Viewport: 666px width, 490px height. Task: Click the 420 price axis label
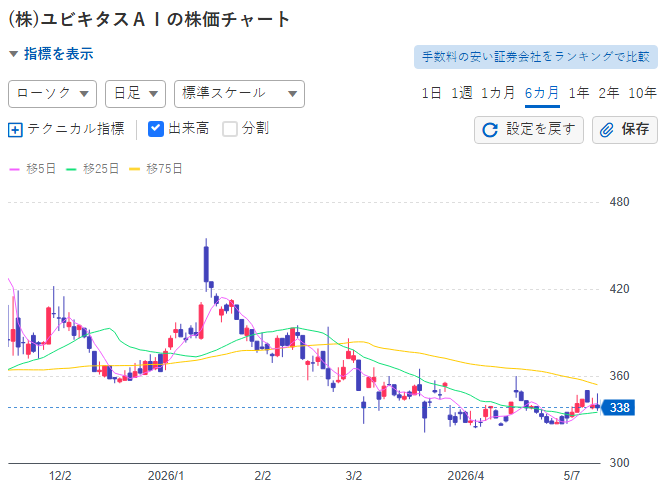[619, 289]
